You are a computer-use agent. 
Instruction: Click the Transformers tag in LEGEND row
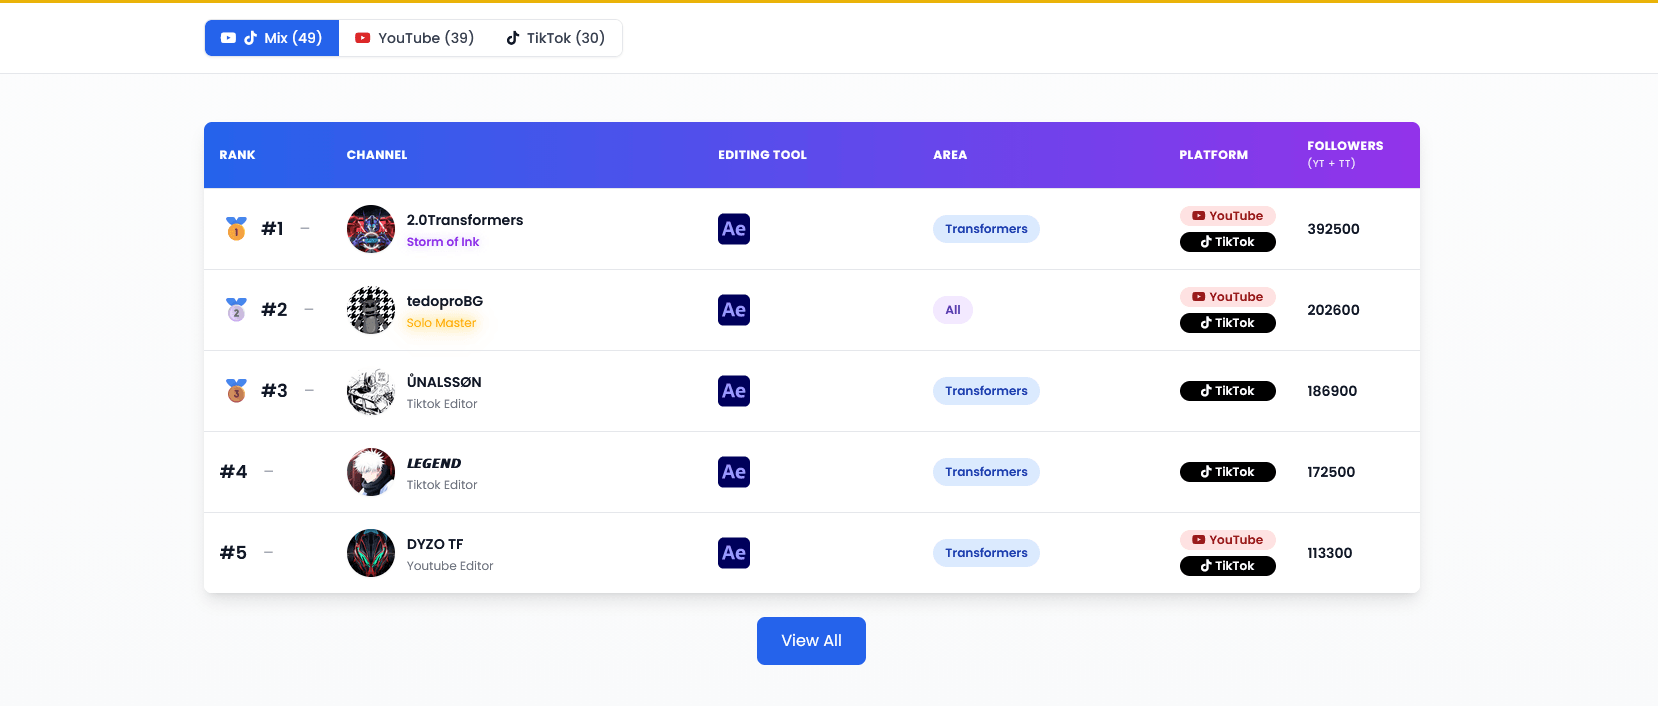click(986, 472)
